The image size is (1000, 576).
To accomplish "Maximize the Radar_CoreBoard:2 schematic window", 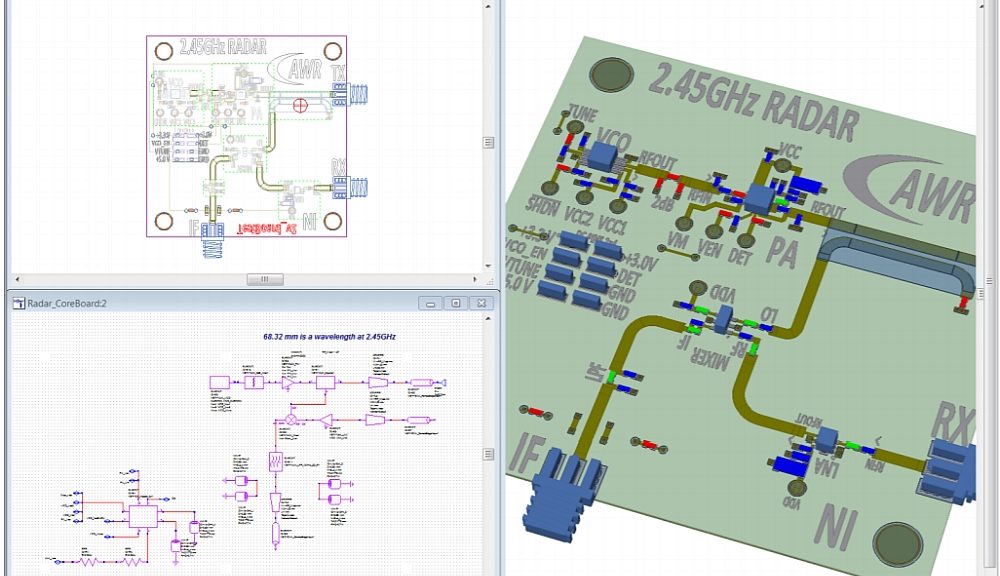I will (457, 303).
